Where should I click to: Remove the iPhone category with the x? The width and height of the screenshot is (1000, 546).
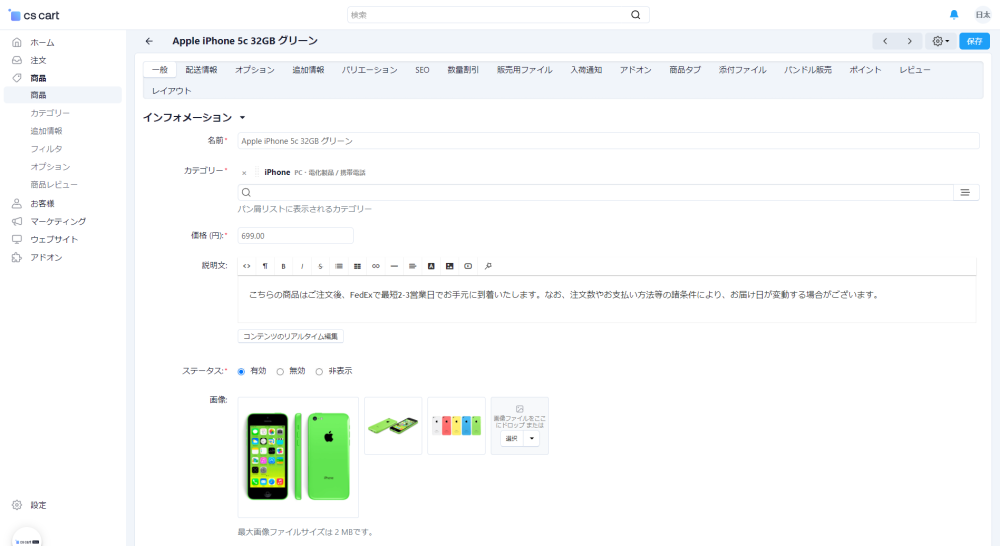pos(244,173)
